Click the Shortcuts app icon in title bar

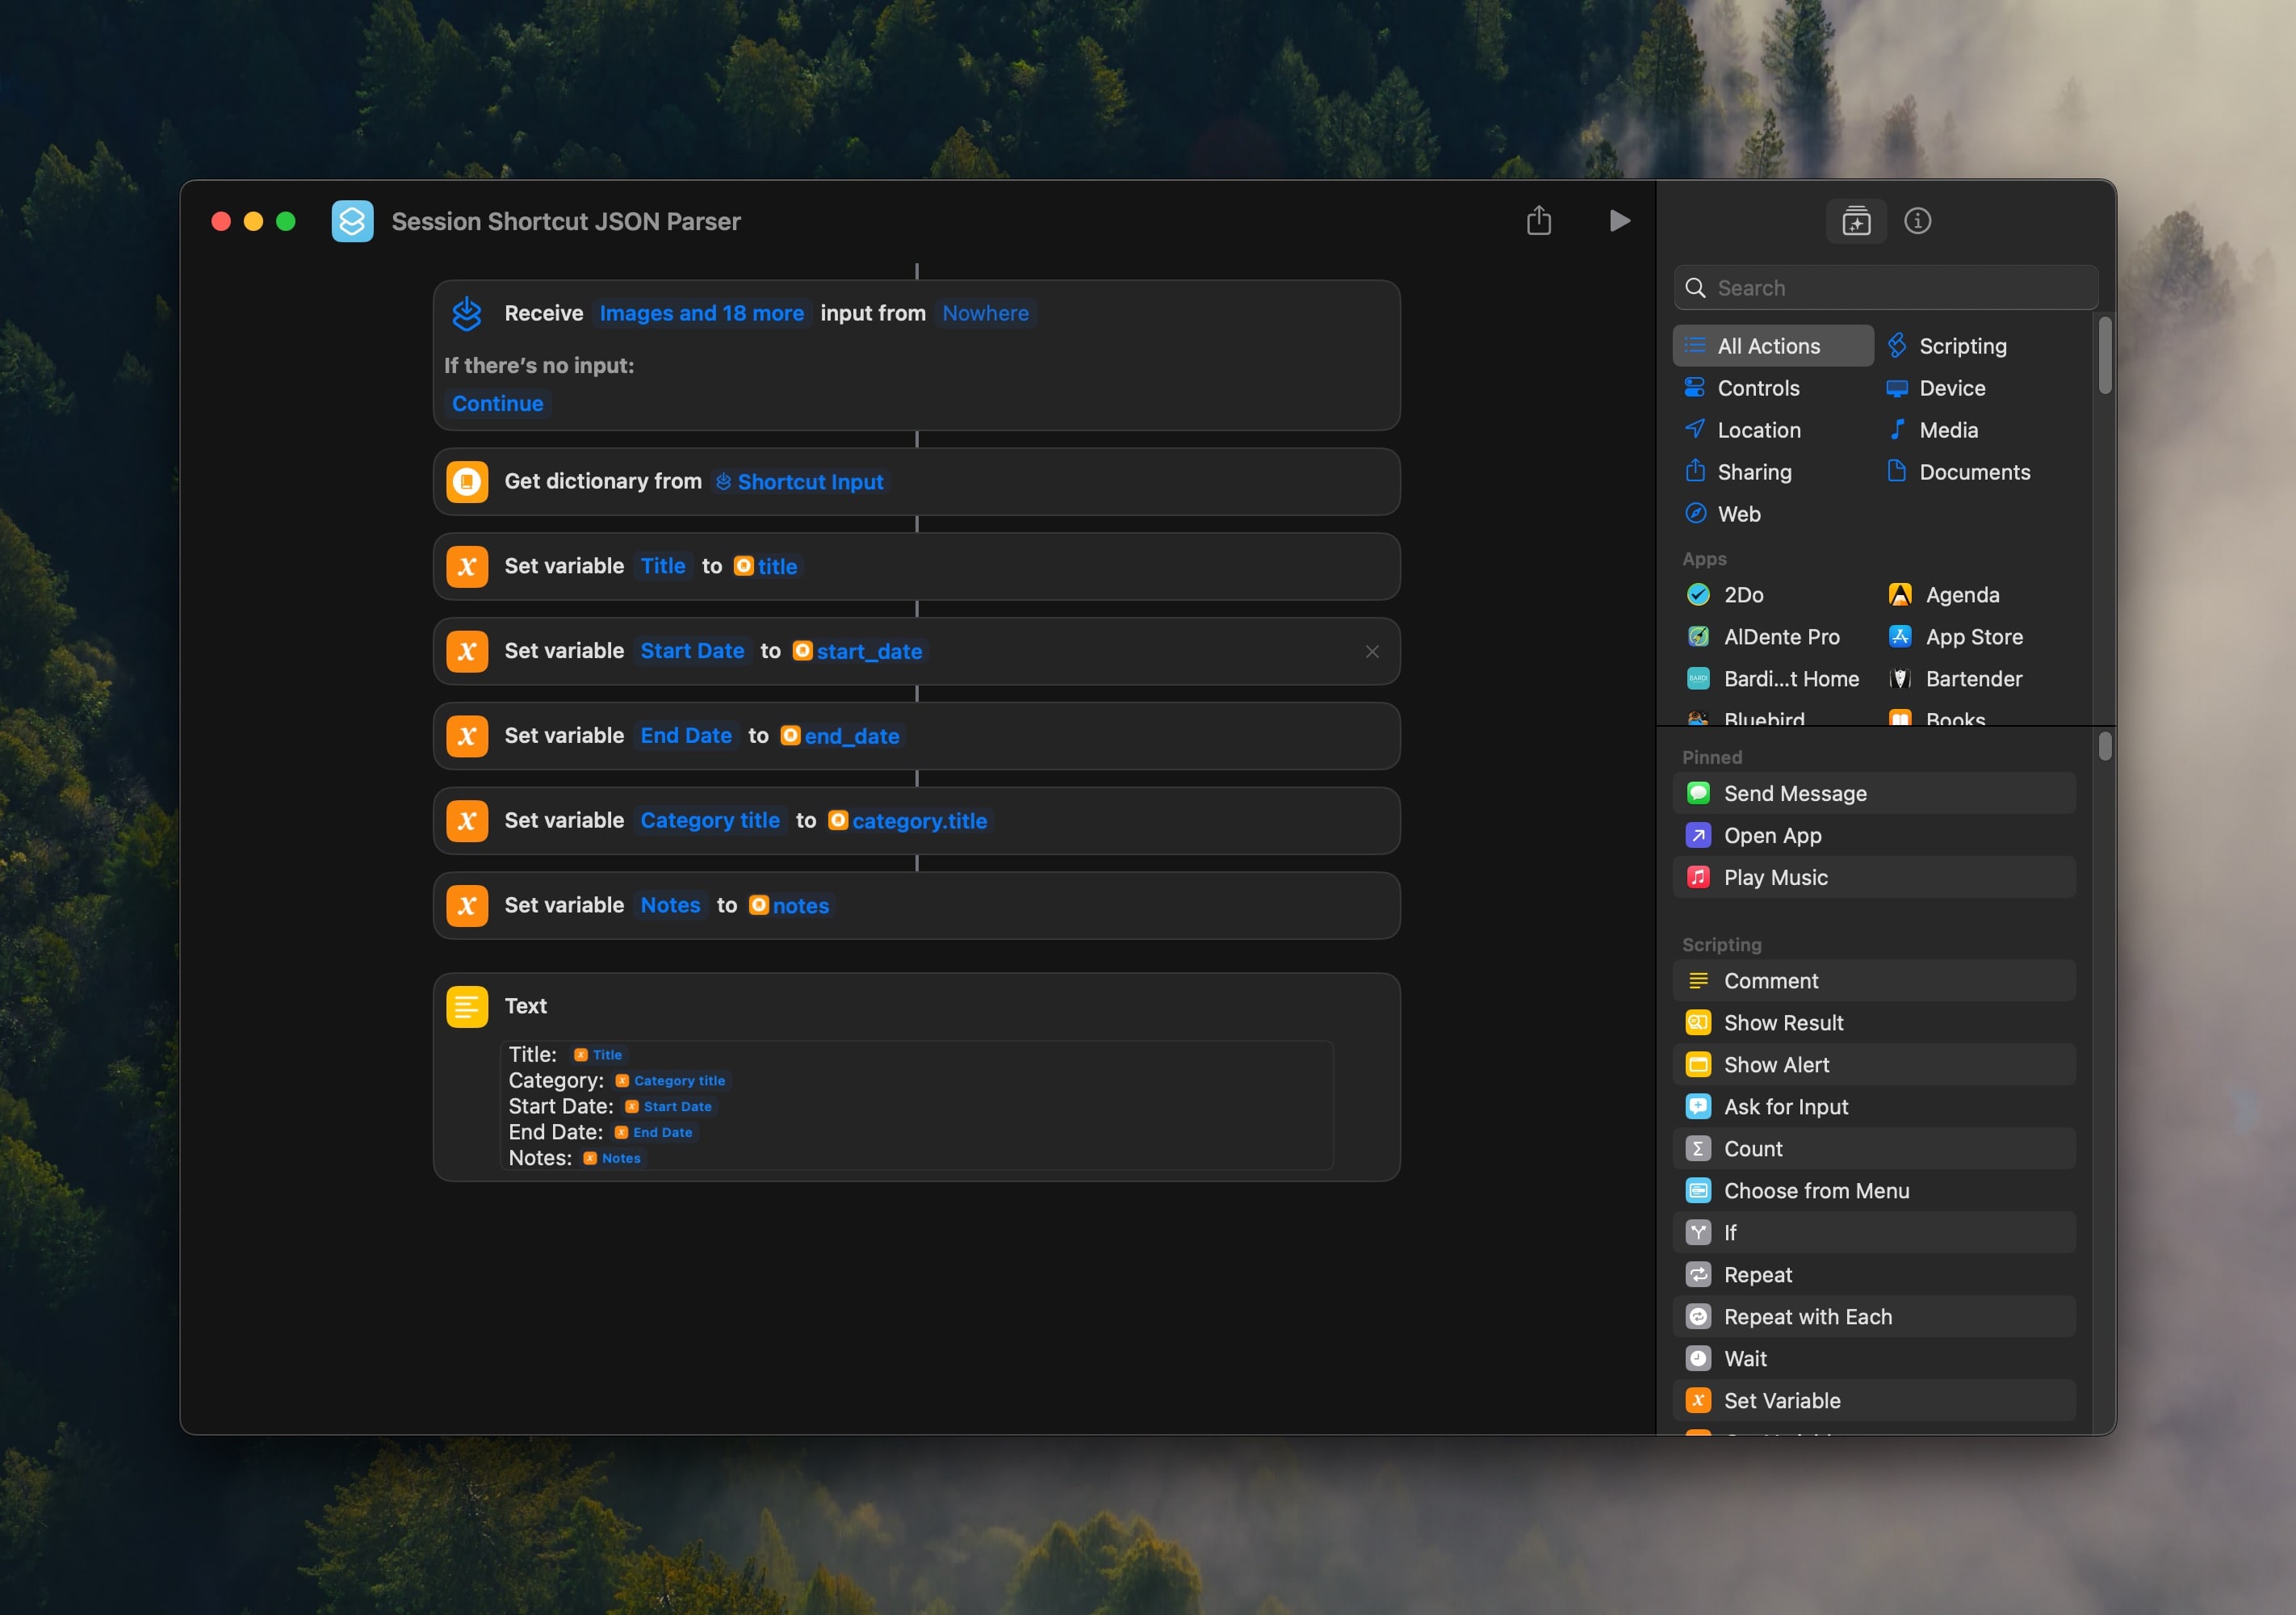coord(350,220)
